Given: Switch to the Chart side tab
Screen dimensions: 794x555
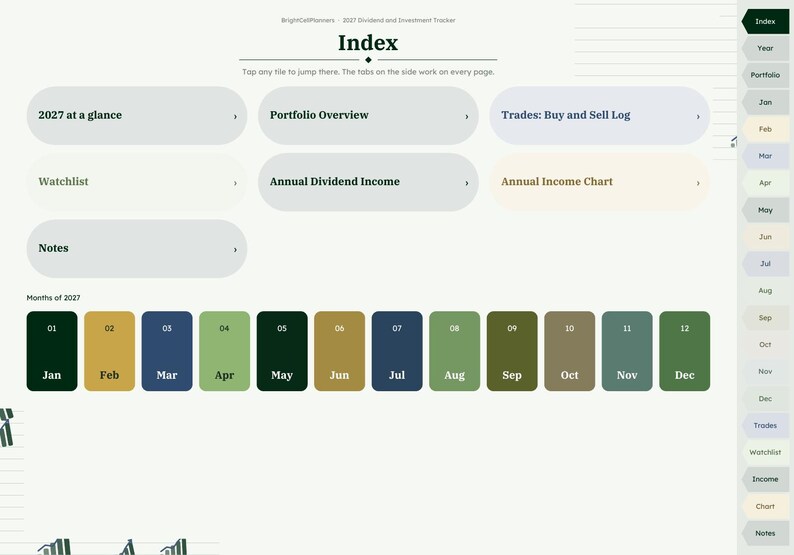Looking at the screenshot, I should tap(765, 507).
